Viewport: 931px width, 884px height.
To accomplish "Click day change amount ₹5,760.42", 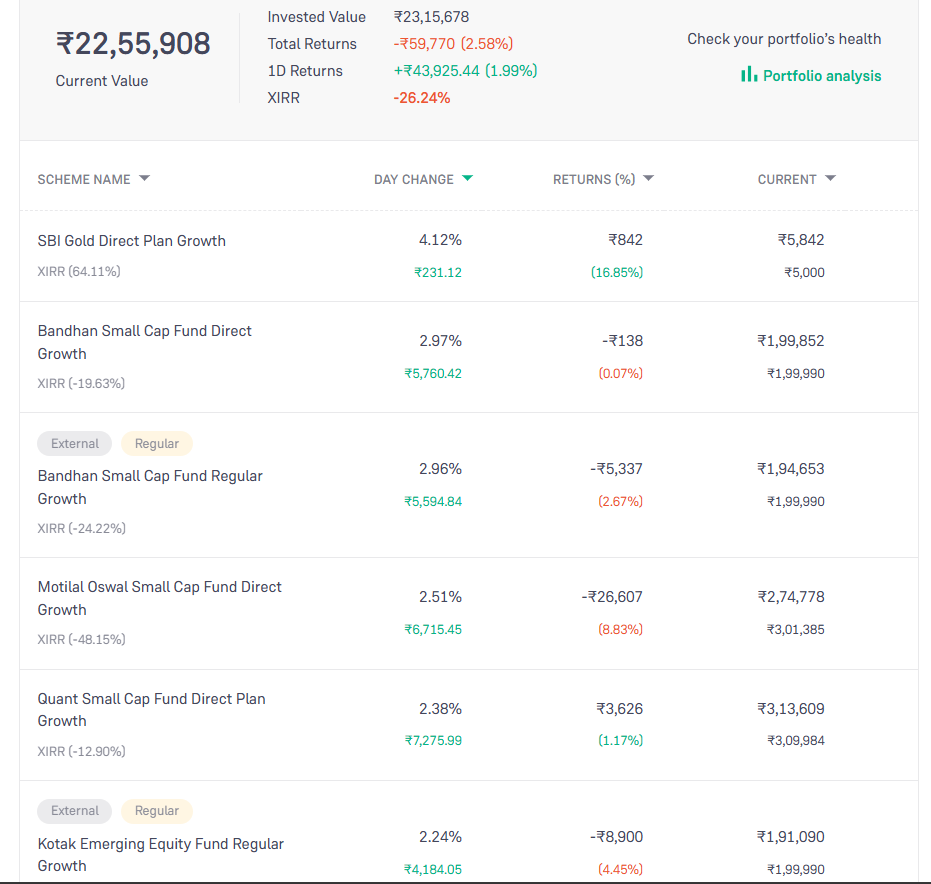I will point(433,373).
